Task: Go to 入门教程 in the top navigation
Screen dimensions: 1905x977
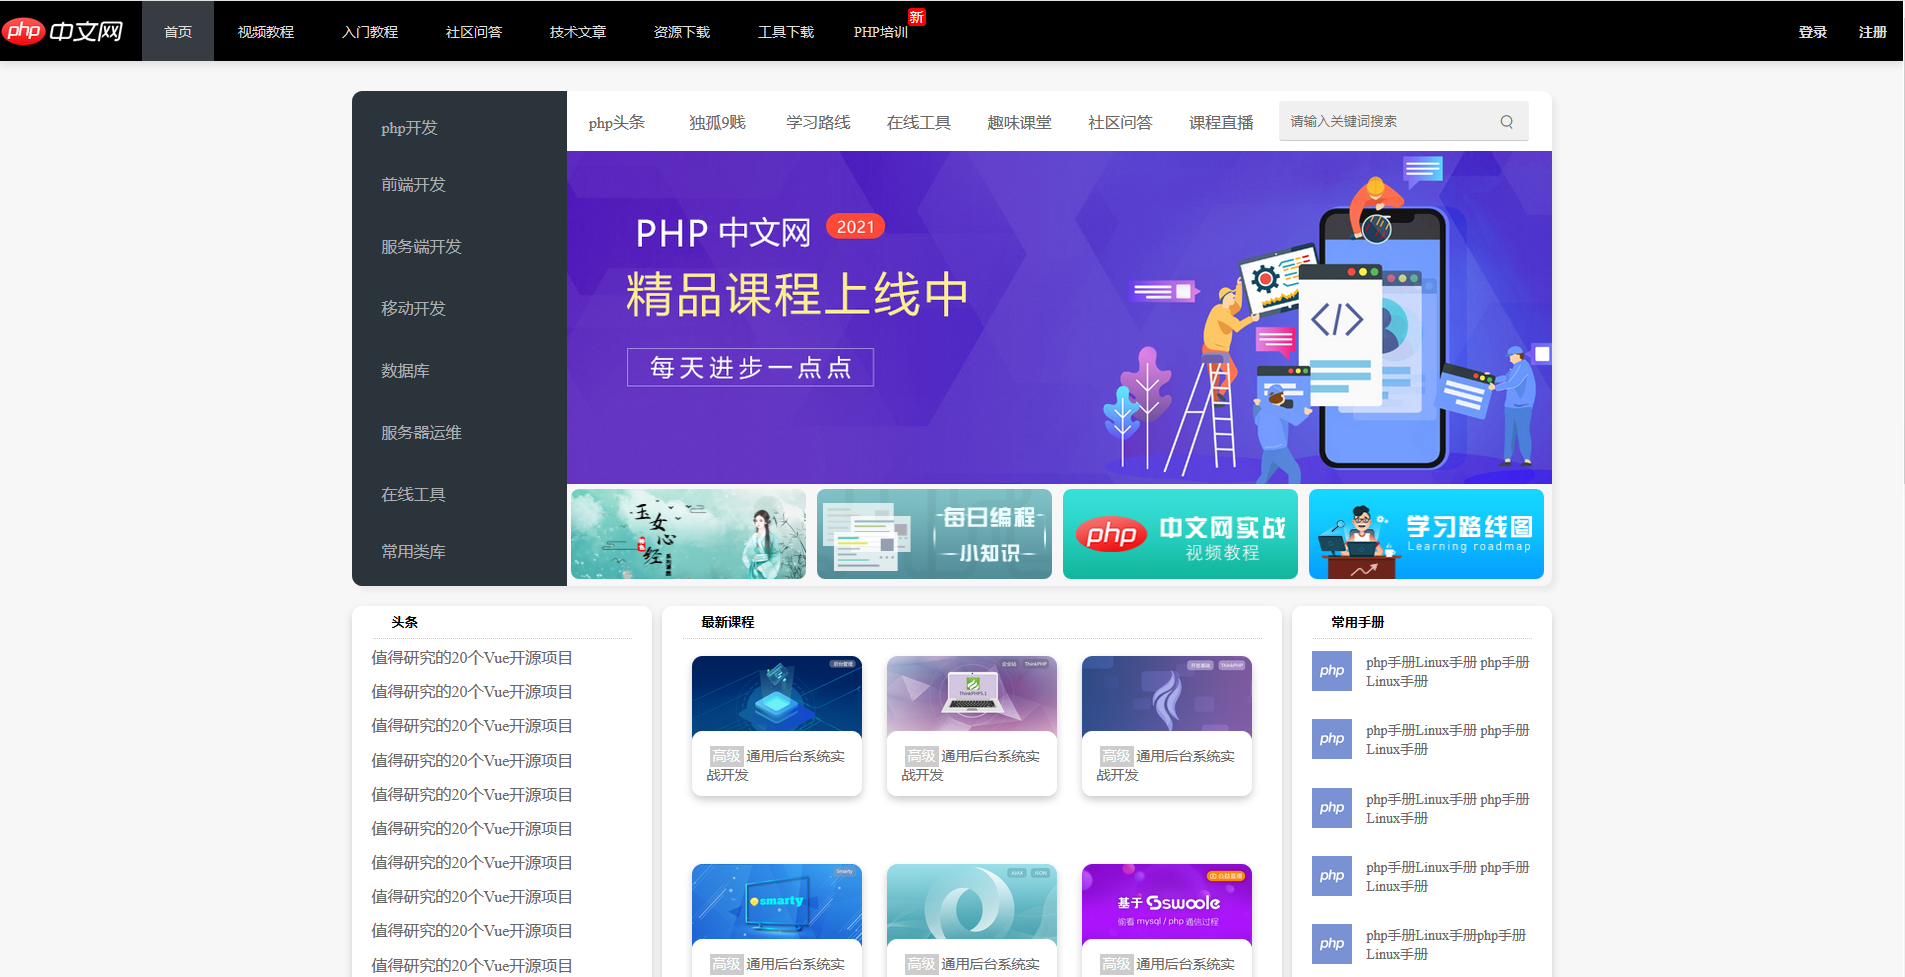Action: point(370,32)
